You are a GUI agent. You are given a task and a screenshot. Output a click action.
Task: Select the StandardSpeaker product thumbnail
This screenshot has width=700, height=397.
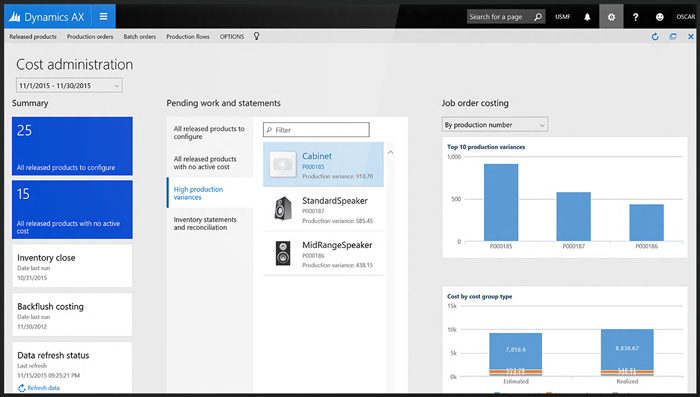[283, 209]
